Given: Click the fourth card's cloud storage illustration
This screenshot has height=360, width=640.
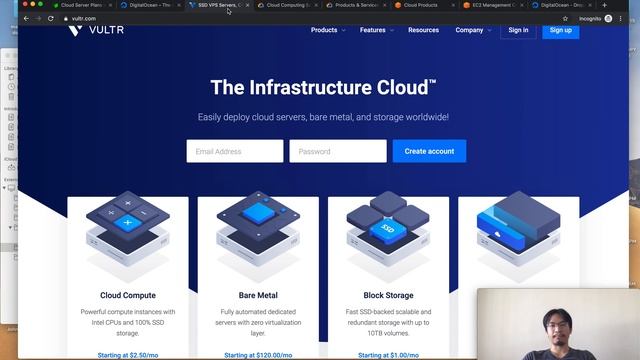Looking at the screenshot, I should tap(518, 236).
